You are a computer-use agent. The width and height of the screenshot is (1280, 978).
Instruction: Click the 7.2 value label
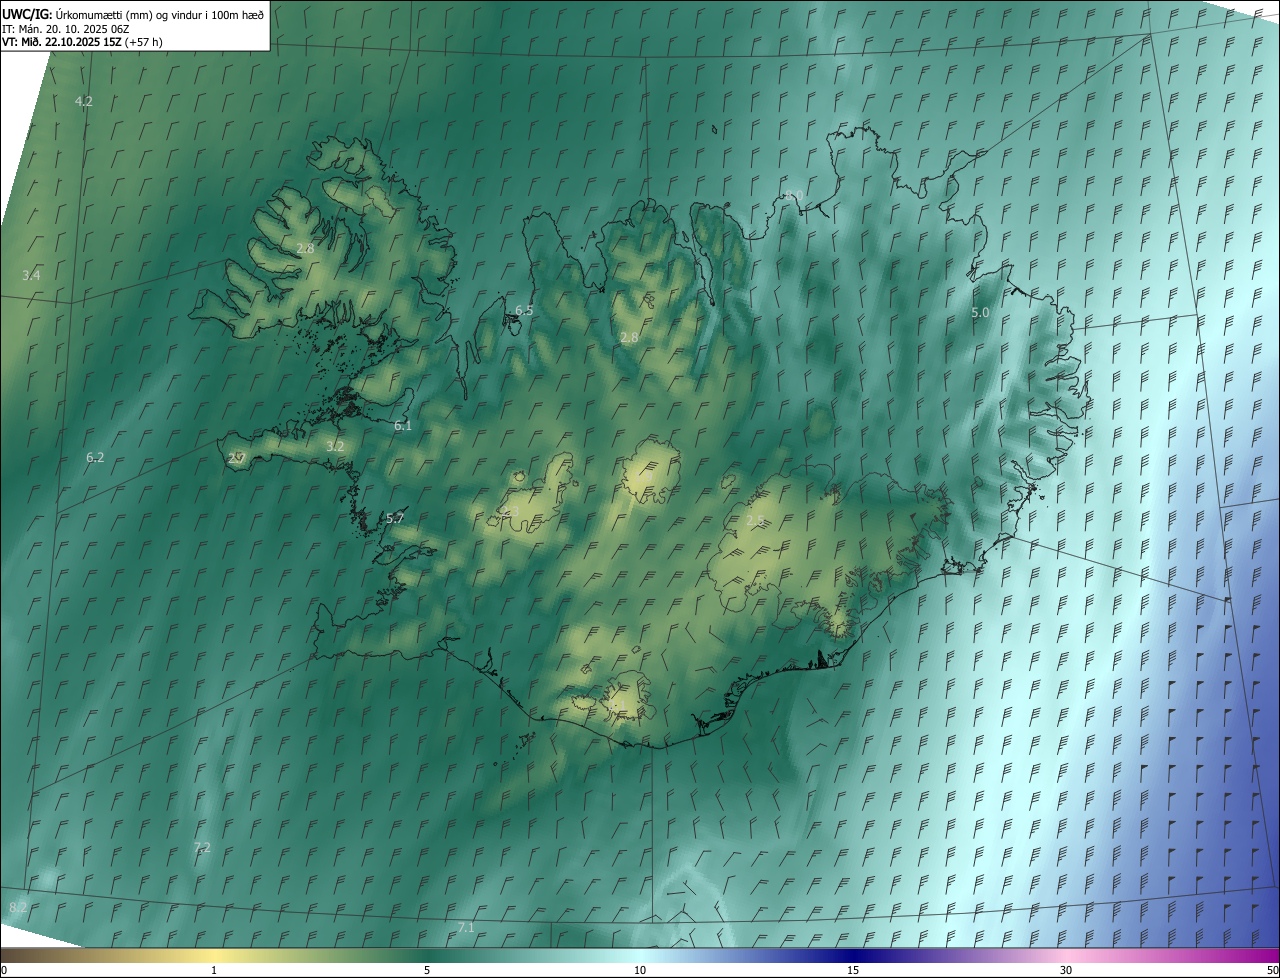tap(202, 848)
